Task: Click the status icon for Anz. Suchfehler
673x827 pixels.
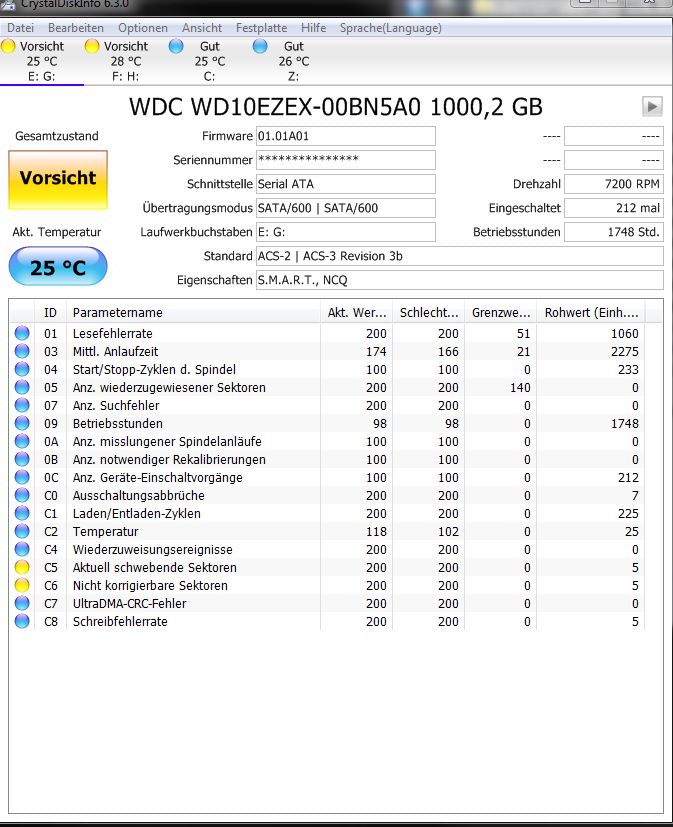Action: (22, 405)
